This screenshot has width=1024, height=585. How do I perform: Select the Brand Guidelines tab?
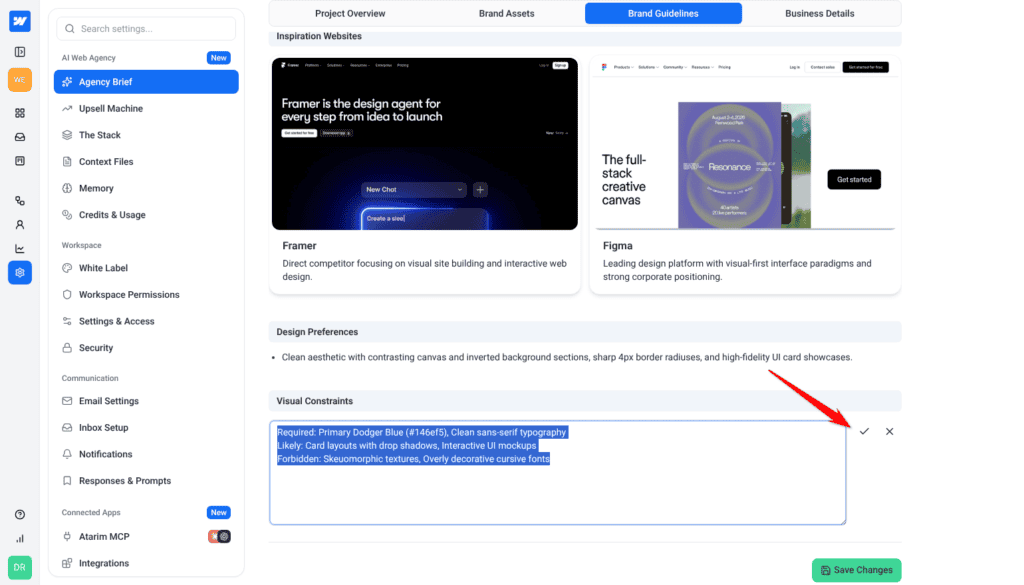[x=664, y=13]
